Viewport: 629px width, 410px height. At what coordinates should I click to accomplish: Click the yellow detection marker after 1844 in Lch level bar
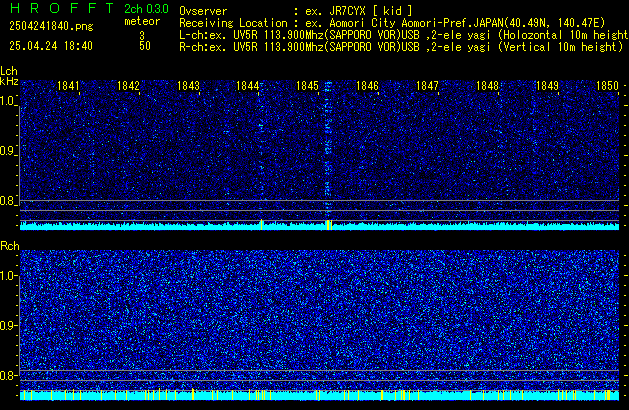pos(262,225)
